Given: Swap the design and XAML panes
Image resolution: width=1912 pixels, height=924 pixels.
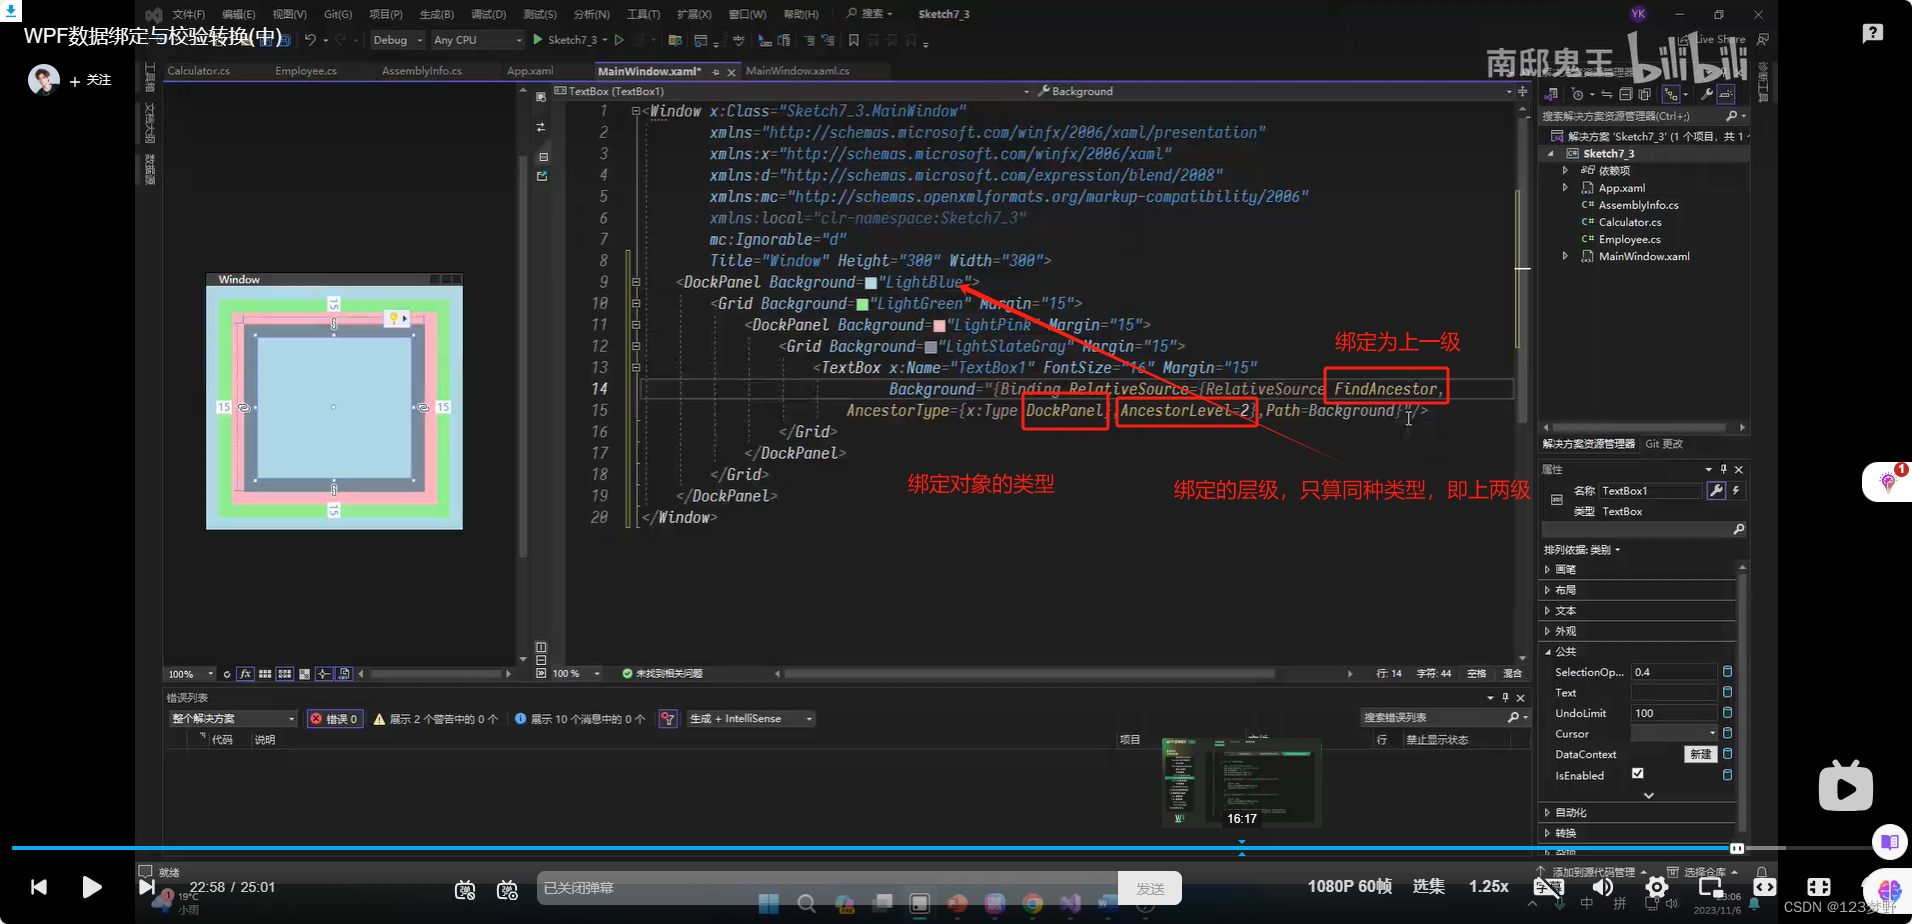Looking at the screenshot, I should 540,127.
